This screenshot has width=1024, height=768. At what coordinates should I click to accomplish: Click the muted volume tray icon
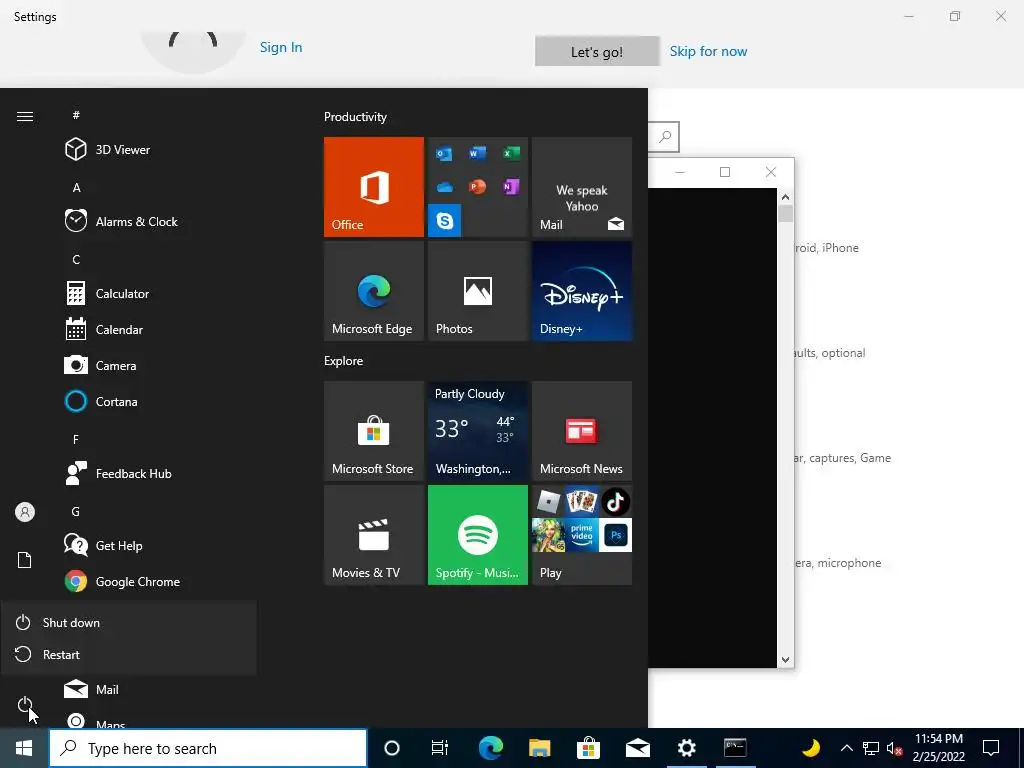pos(894,748)
